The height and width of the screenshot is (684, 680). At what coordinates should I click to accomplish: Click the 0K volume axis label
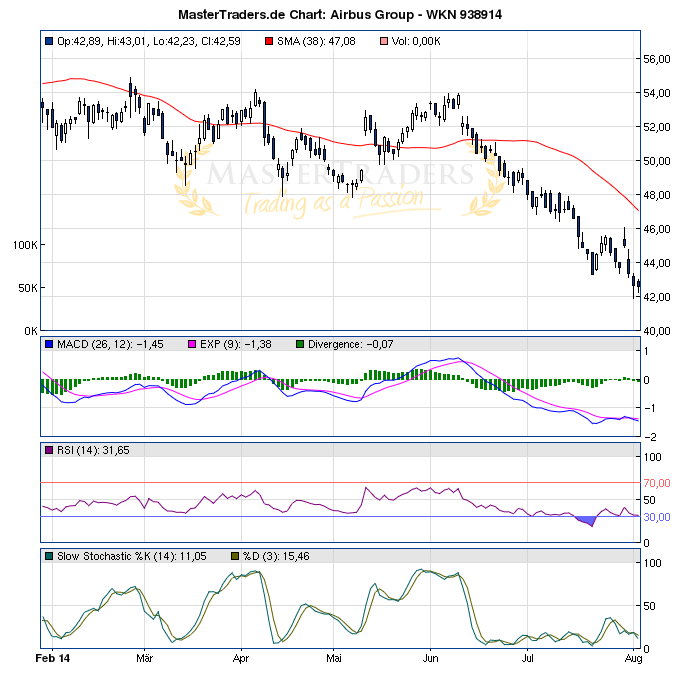31,331
